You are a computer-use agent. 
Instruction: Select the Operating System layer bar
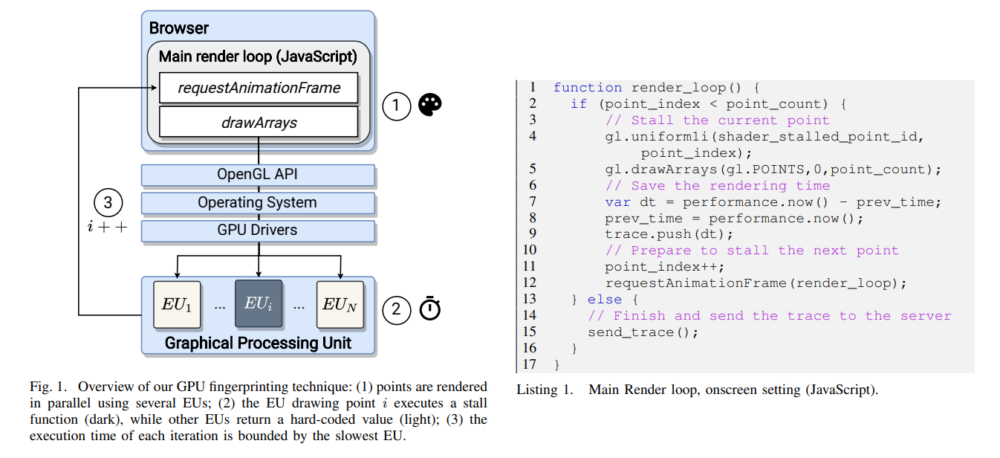(x=258, y=203)
